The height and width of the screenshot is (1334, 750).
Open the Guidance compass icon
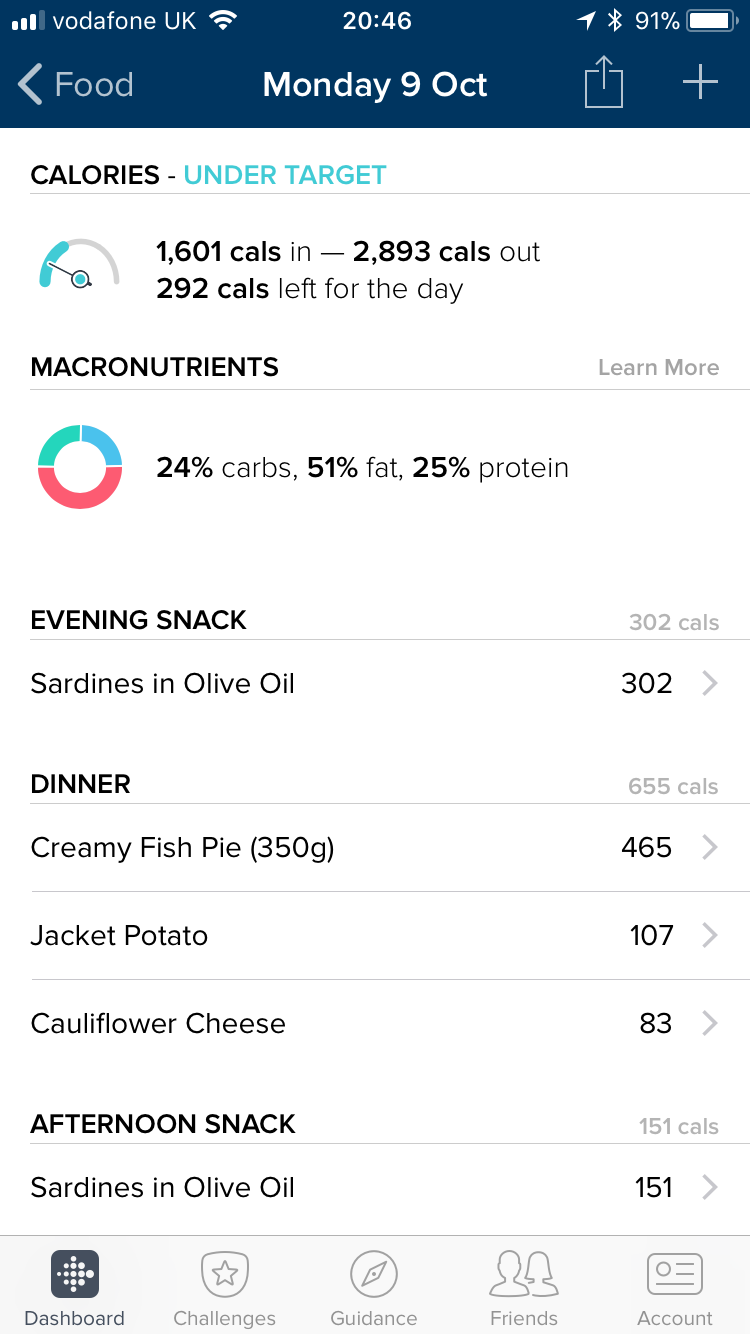tap(374, 1274)
